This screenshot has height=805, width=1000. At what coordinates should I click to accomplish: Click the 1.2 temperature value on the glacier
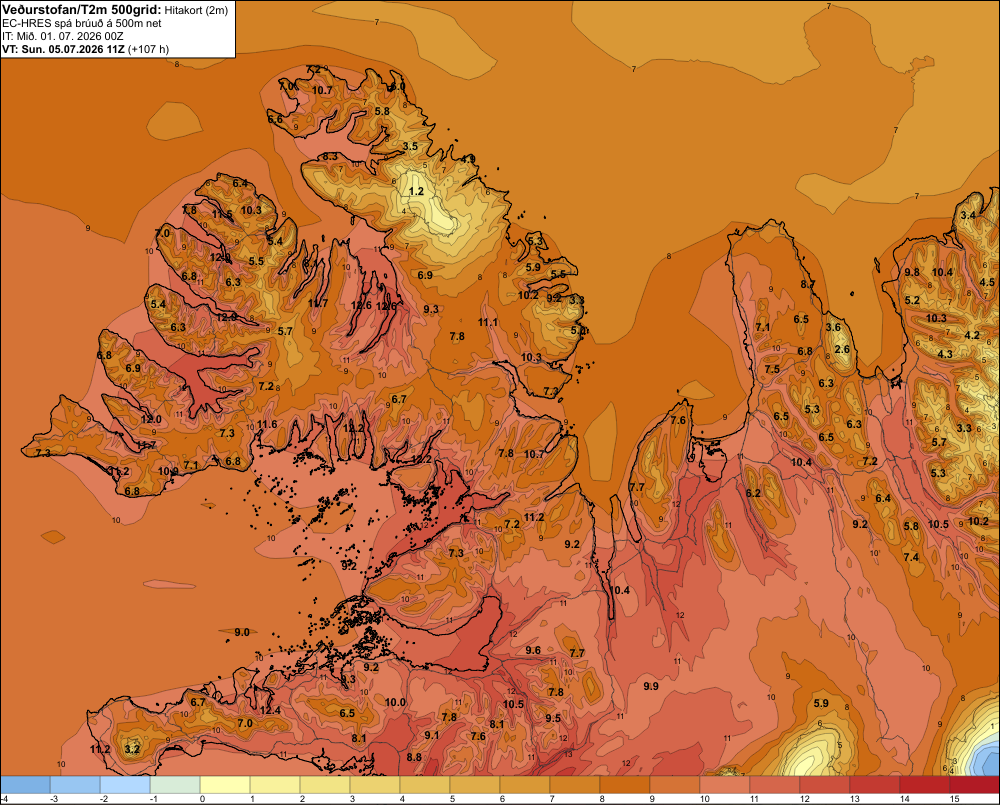click(x=416, y=191)
